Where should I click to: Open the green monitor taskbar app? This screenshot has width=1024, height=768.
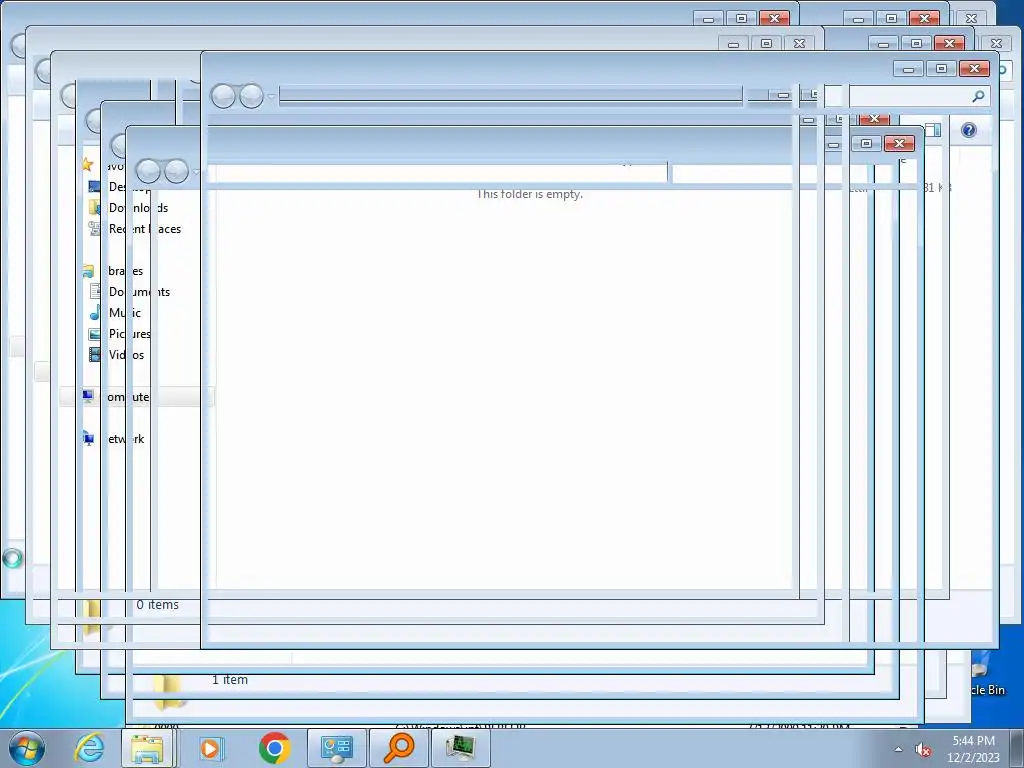click(461, 748)
